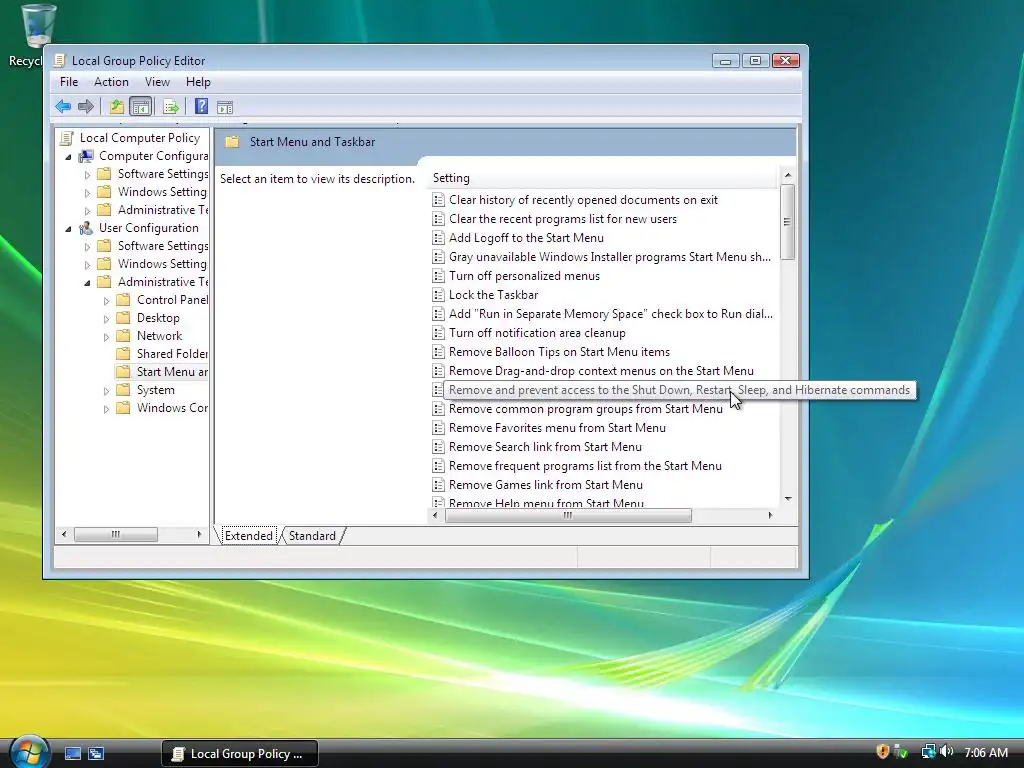Viewport: 1024px width, 768px height.
Task: Click the Show Desktop quick launch icon
Action: (x=72, y=753)
